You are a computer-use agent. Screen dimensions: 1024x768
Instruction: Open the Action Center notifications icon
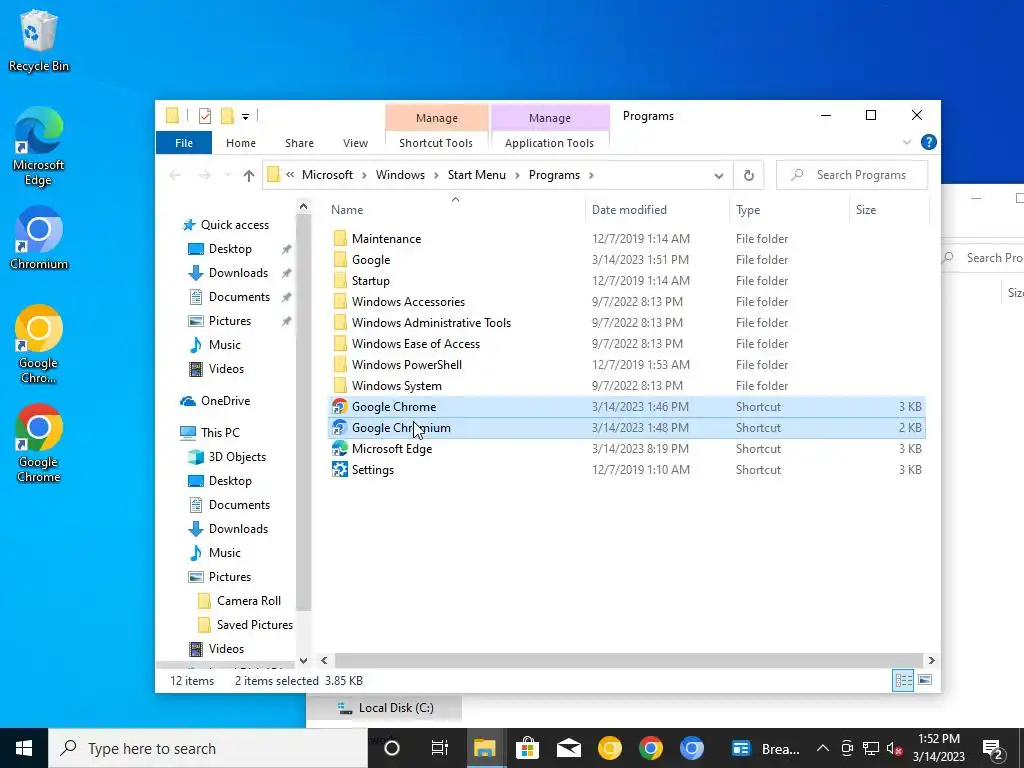coord(993,749)
